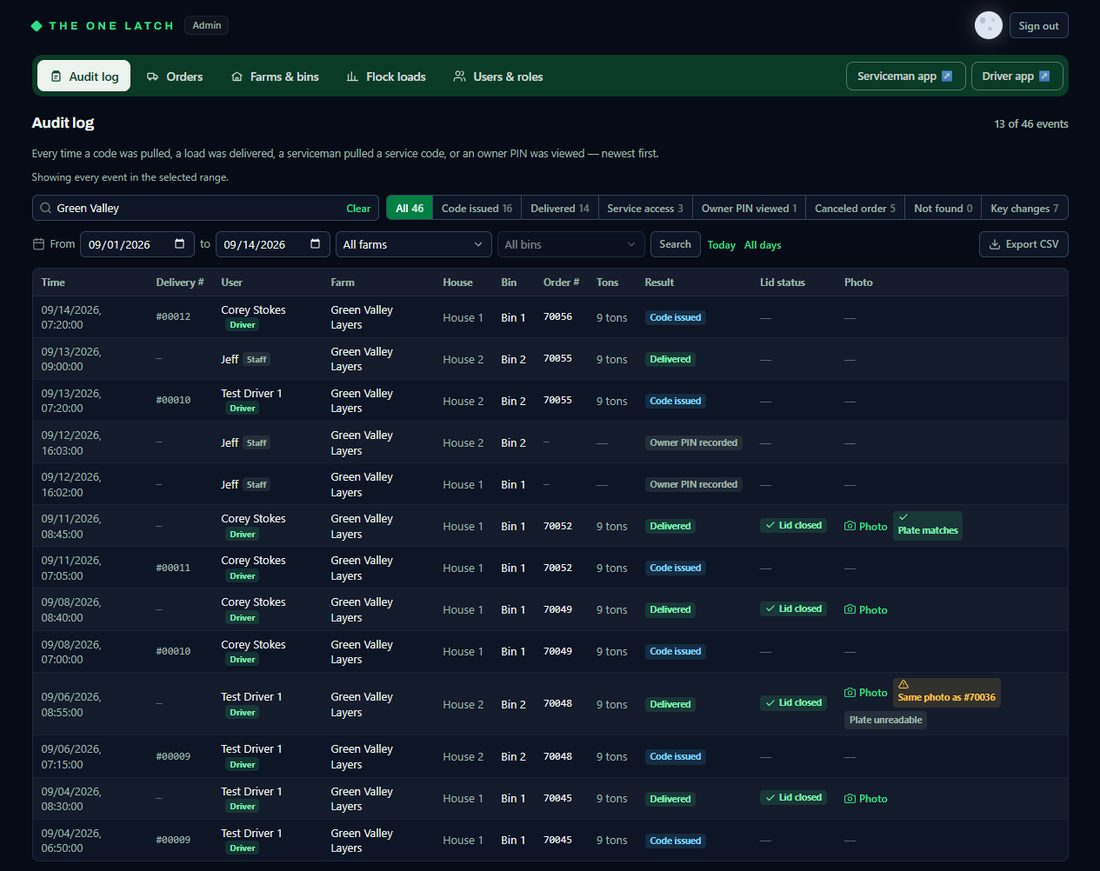Screen dimensions: 1100x871
Task: Click Lid status column header
Action: (782, 282)
